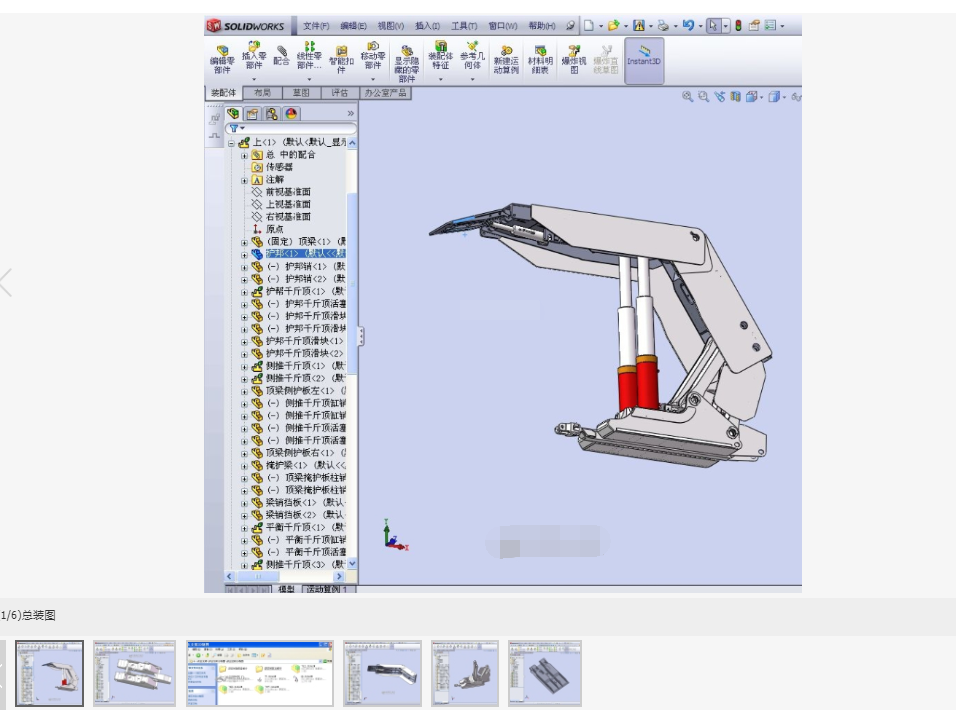This screenshot has height=713, width=956.
Task: Open the second gallery thumbnail
Action: pyautogui.click(x=134, y=673)
